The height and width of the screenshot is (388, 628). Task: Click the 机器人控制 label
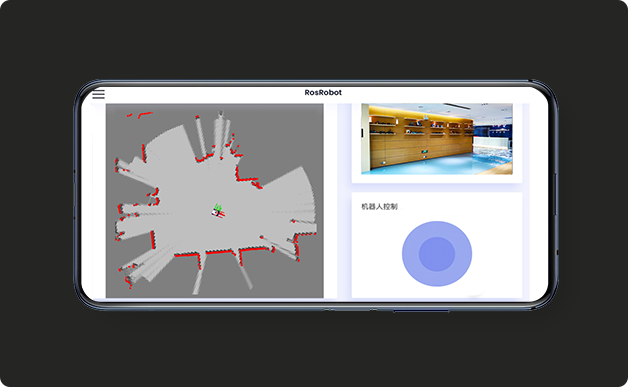379,207
